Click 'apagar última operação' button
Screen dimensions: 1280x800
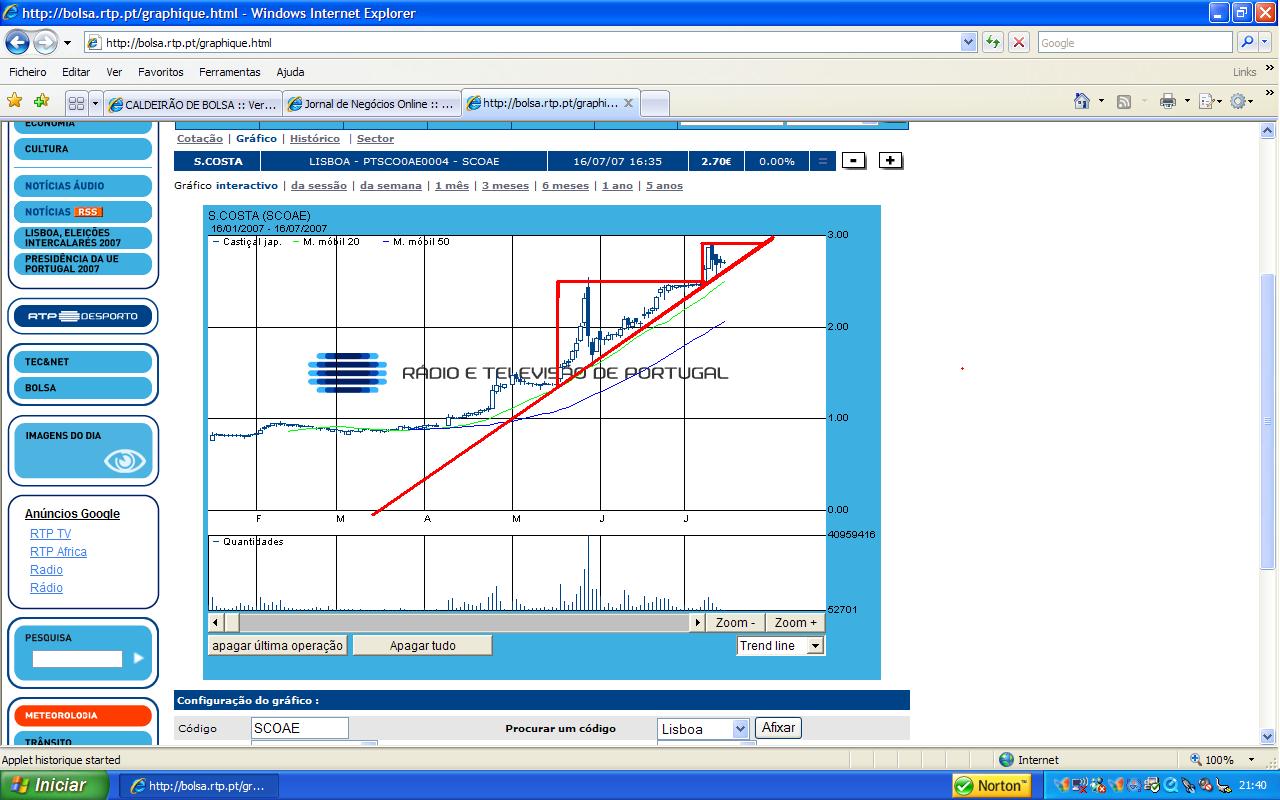pos(277,646)
